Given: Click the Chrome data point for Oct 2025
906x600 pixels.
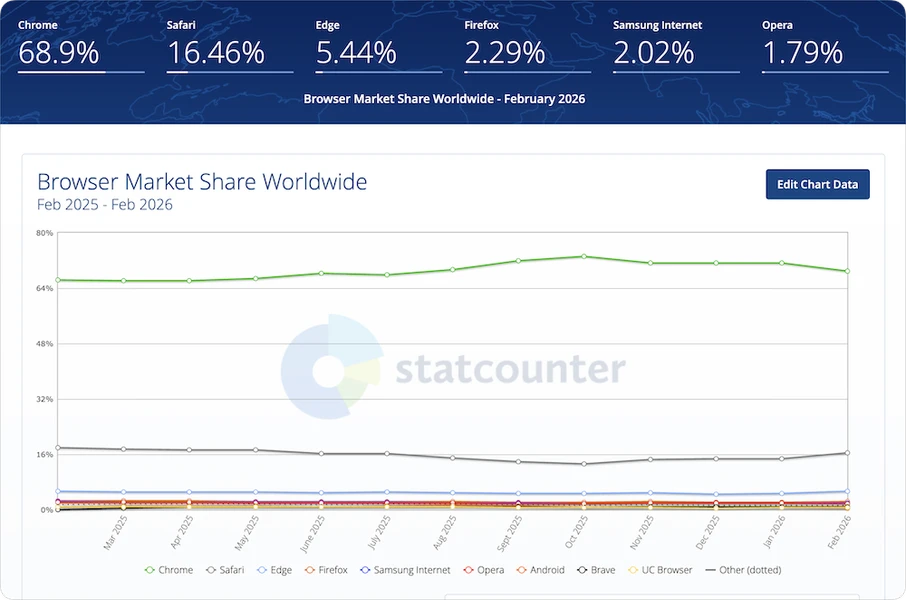Looking at the screenshot, I should coord(584,256).
